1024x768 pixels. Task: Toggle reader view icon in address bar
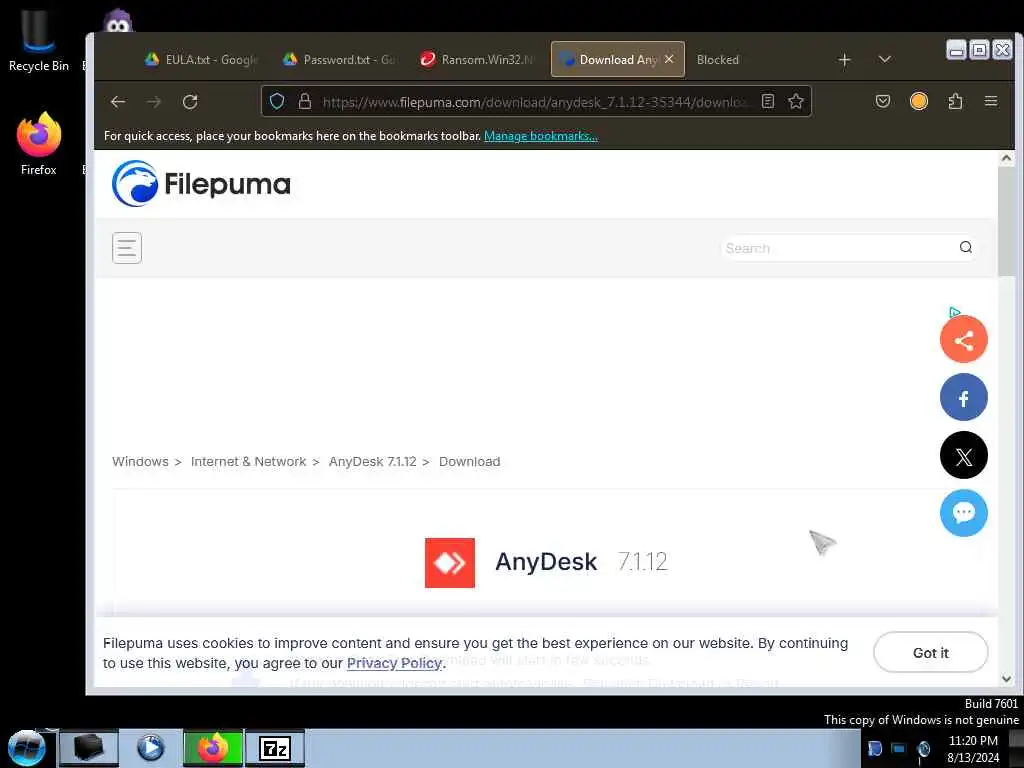pyautogui.click(x=768, y=101)
